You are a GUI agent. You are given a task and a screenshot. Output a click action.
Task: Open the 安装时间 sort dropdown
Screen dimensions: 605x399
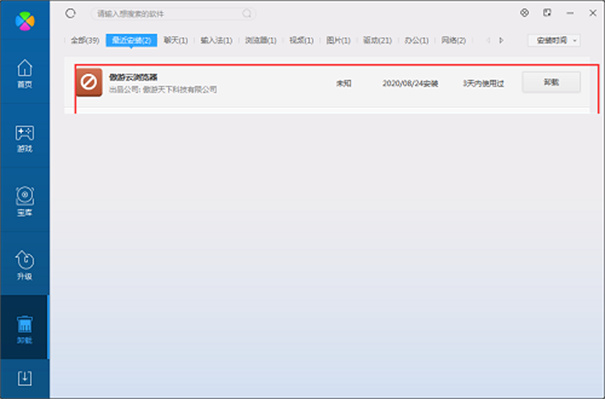(554, 40)
